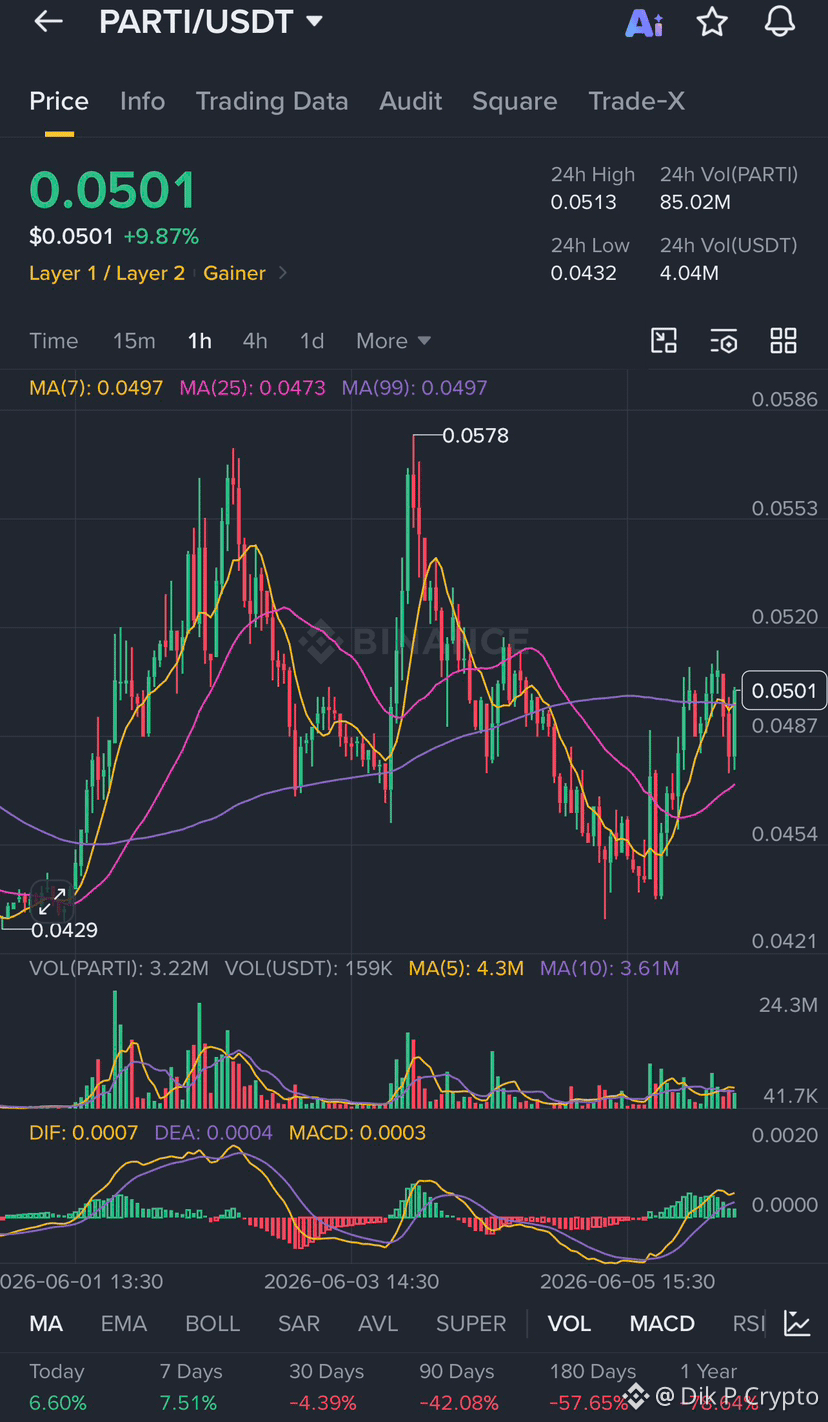
Task: Toggle the VOL sub-indicator
Action: 569,1323
